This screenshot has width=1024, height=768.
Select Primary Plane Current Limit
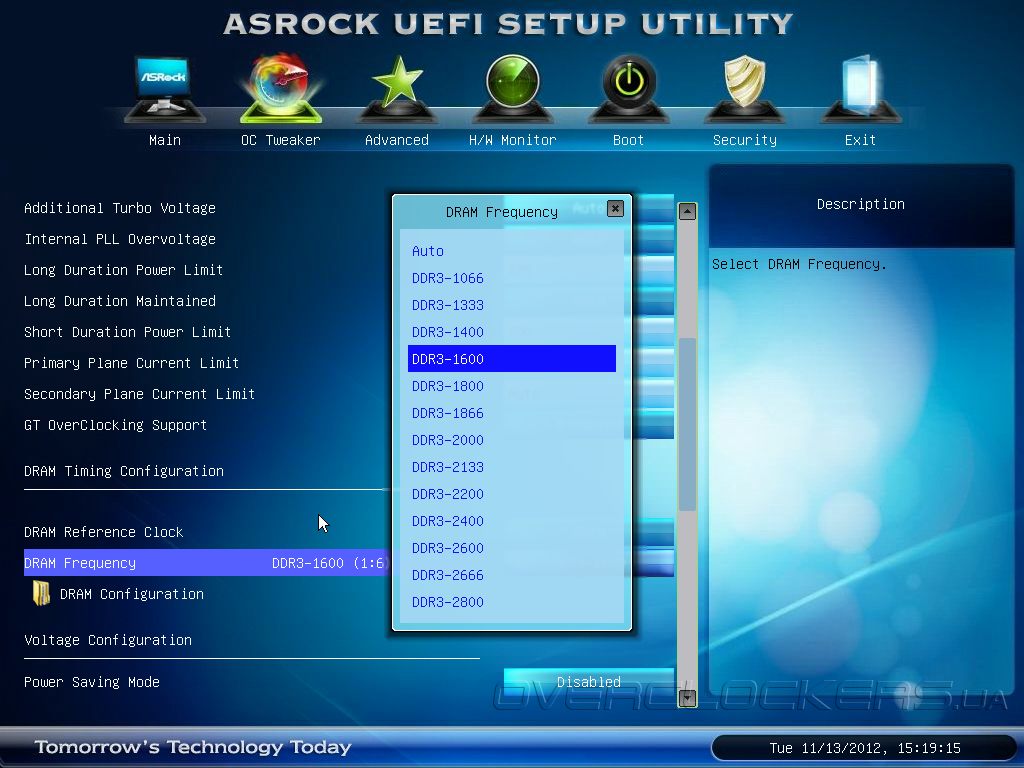pyautogui.click(x=131, y=363)
